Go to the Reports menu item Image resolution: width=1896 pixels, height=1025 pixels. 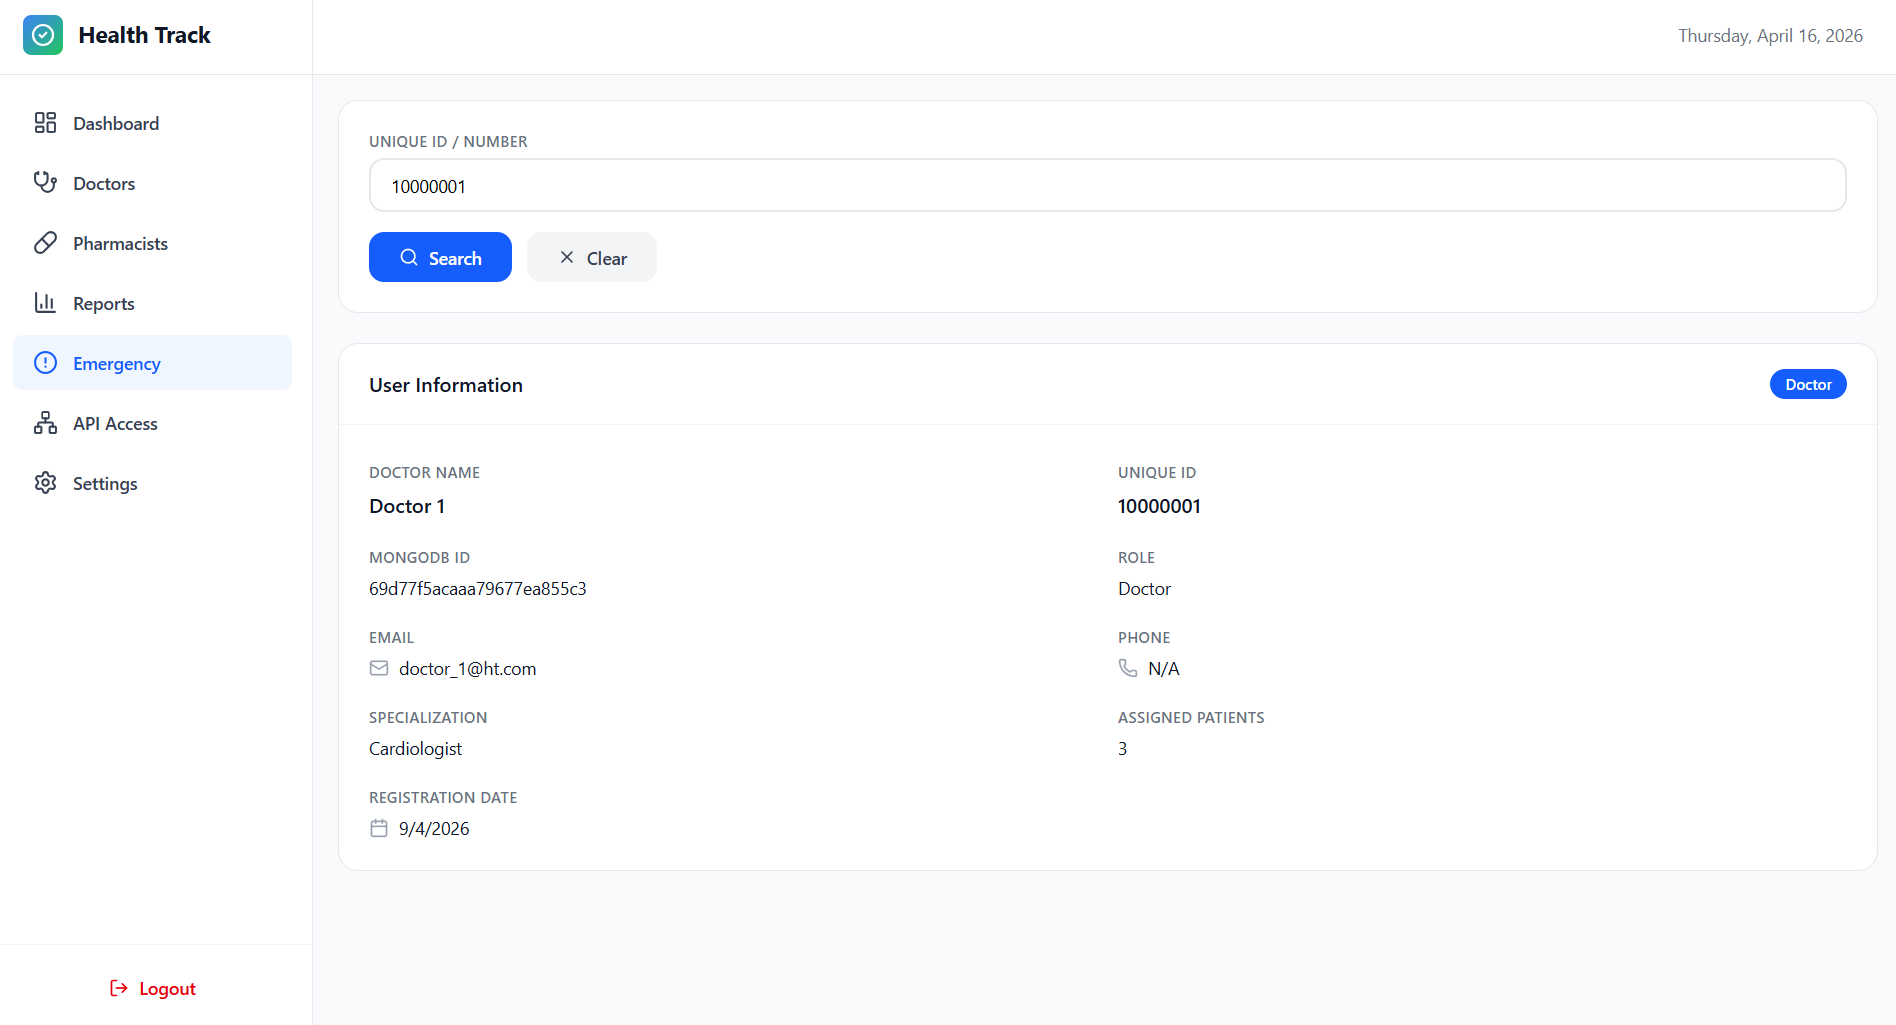pyautogui.click(x=104, y=303)
